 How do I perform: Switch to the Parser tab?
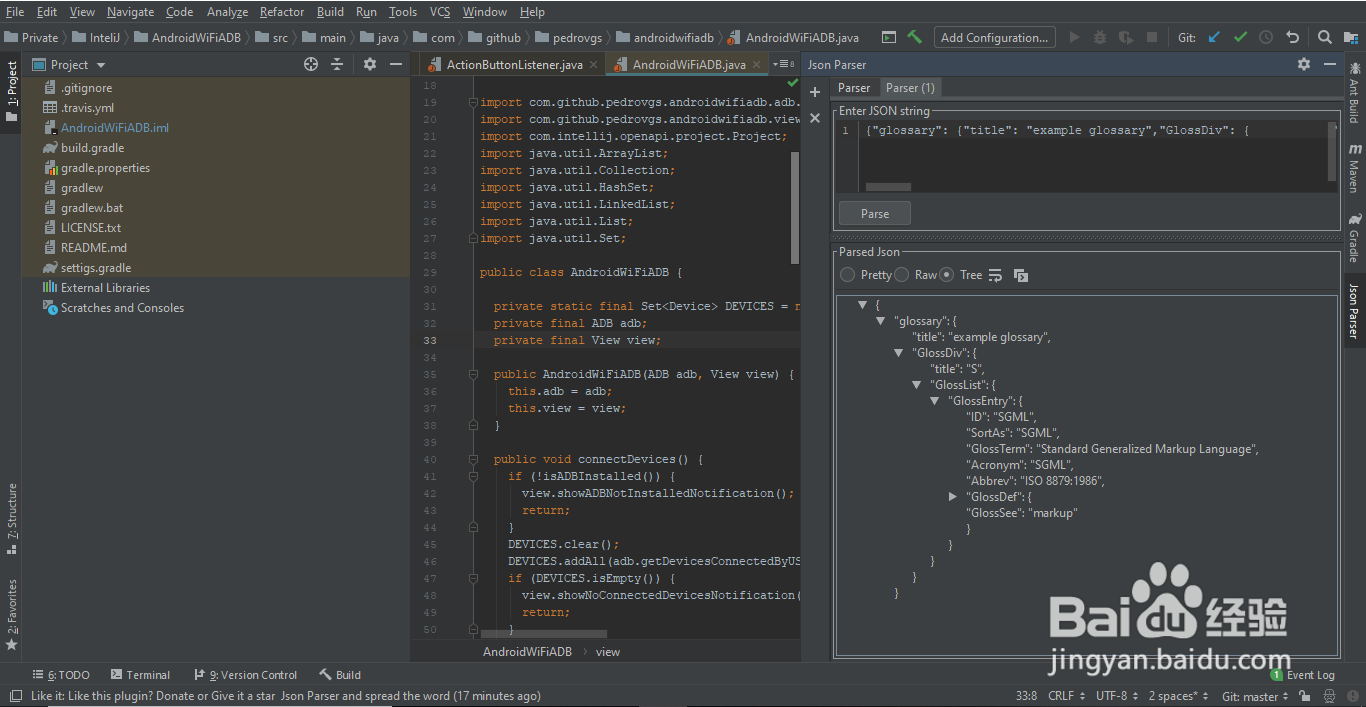(853, 88)
